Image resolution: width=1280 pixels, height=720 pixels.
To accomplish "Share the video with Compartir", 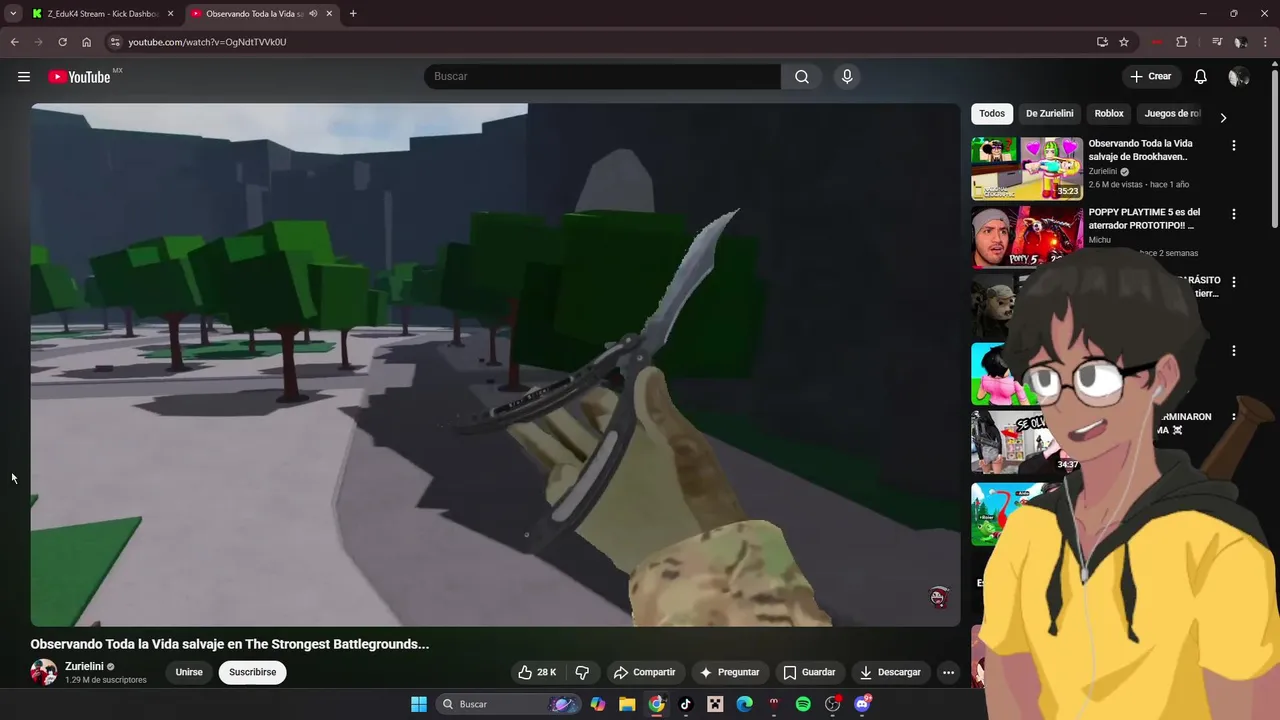I will tap(644, 672).
